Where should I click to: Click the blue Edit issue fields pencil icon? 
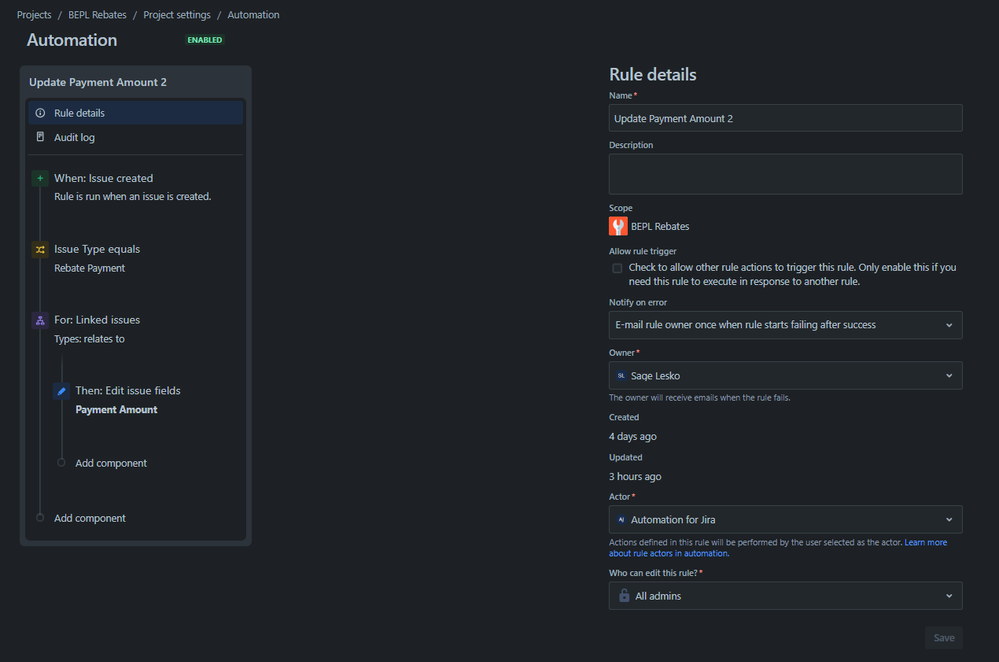coord(61,391)
